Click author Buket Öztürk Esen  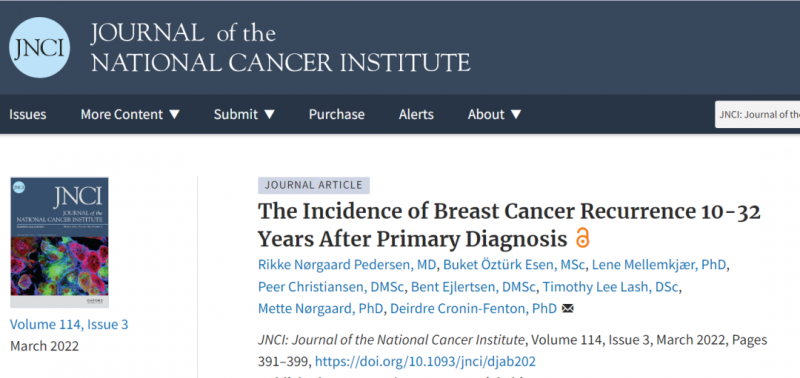click(516, 265)
